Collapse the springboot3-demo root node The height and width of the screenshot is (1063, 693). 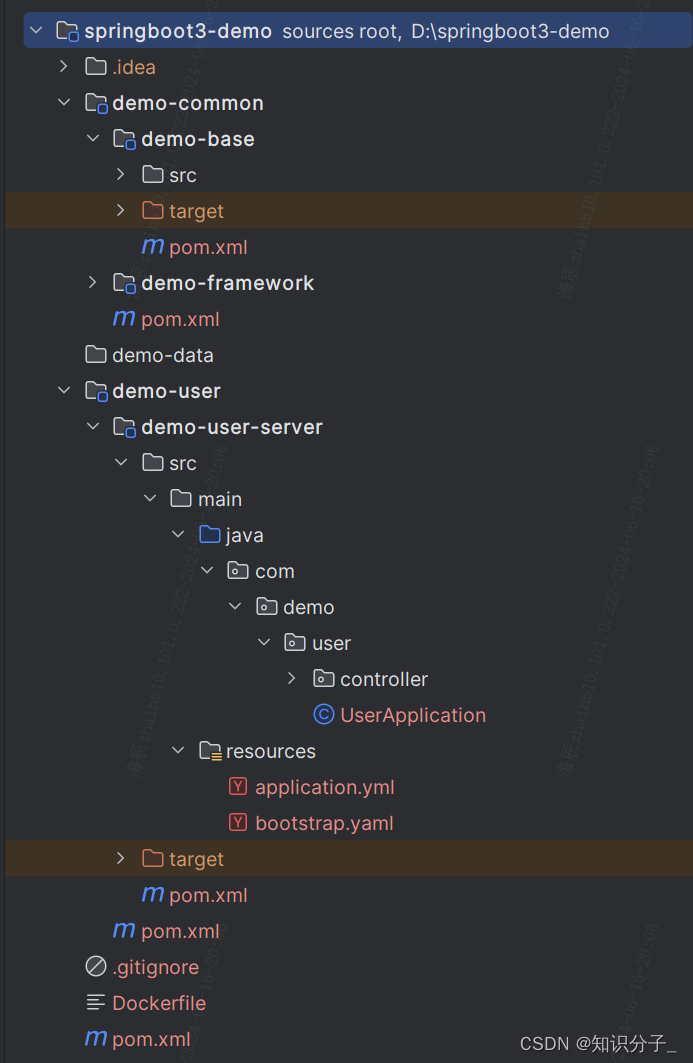[x=37, y=31]
